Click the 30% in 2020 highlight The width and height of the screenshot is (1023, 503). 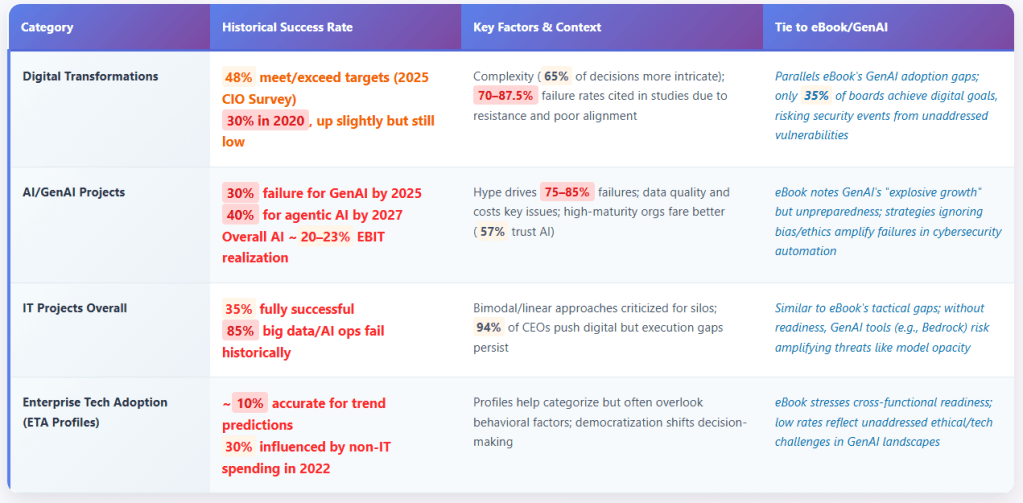click(x=265, y=120)
